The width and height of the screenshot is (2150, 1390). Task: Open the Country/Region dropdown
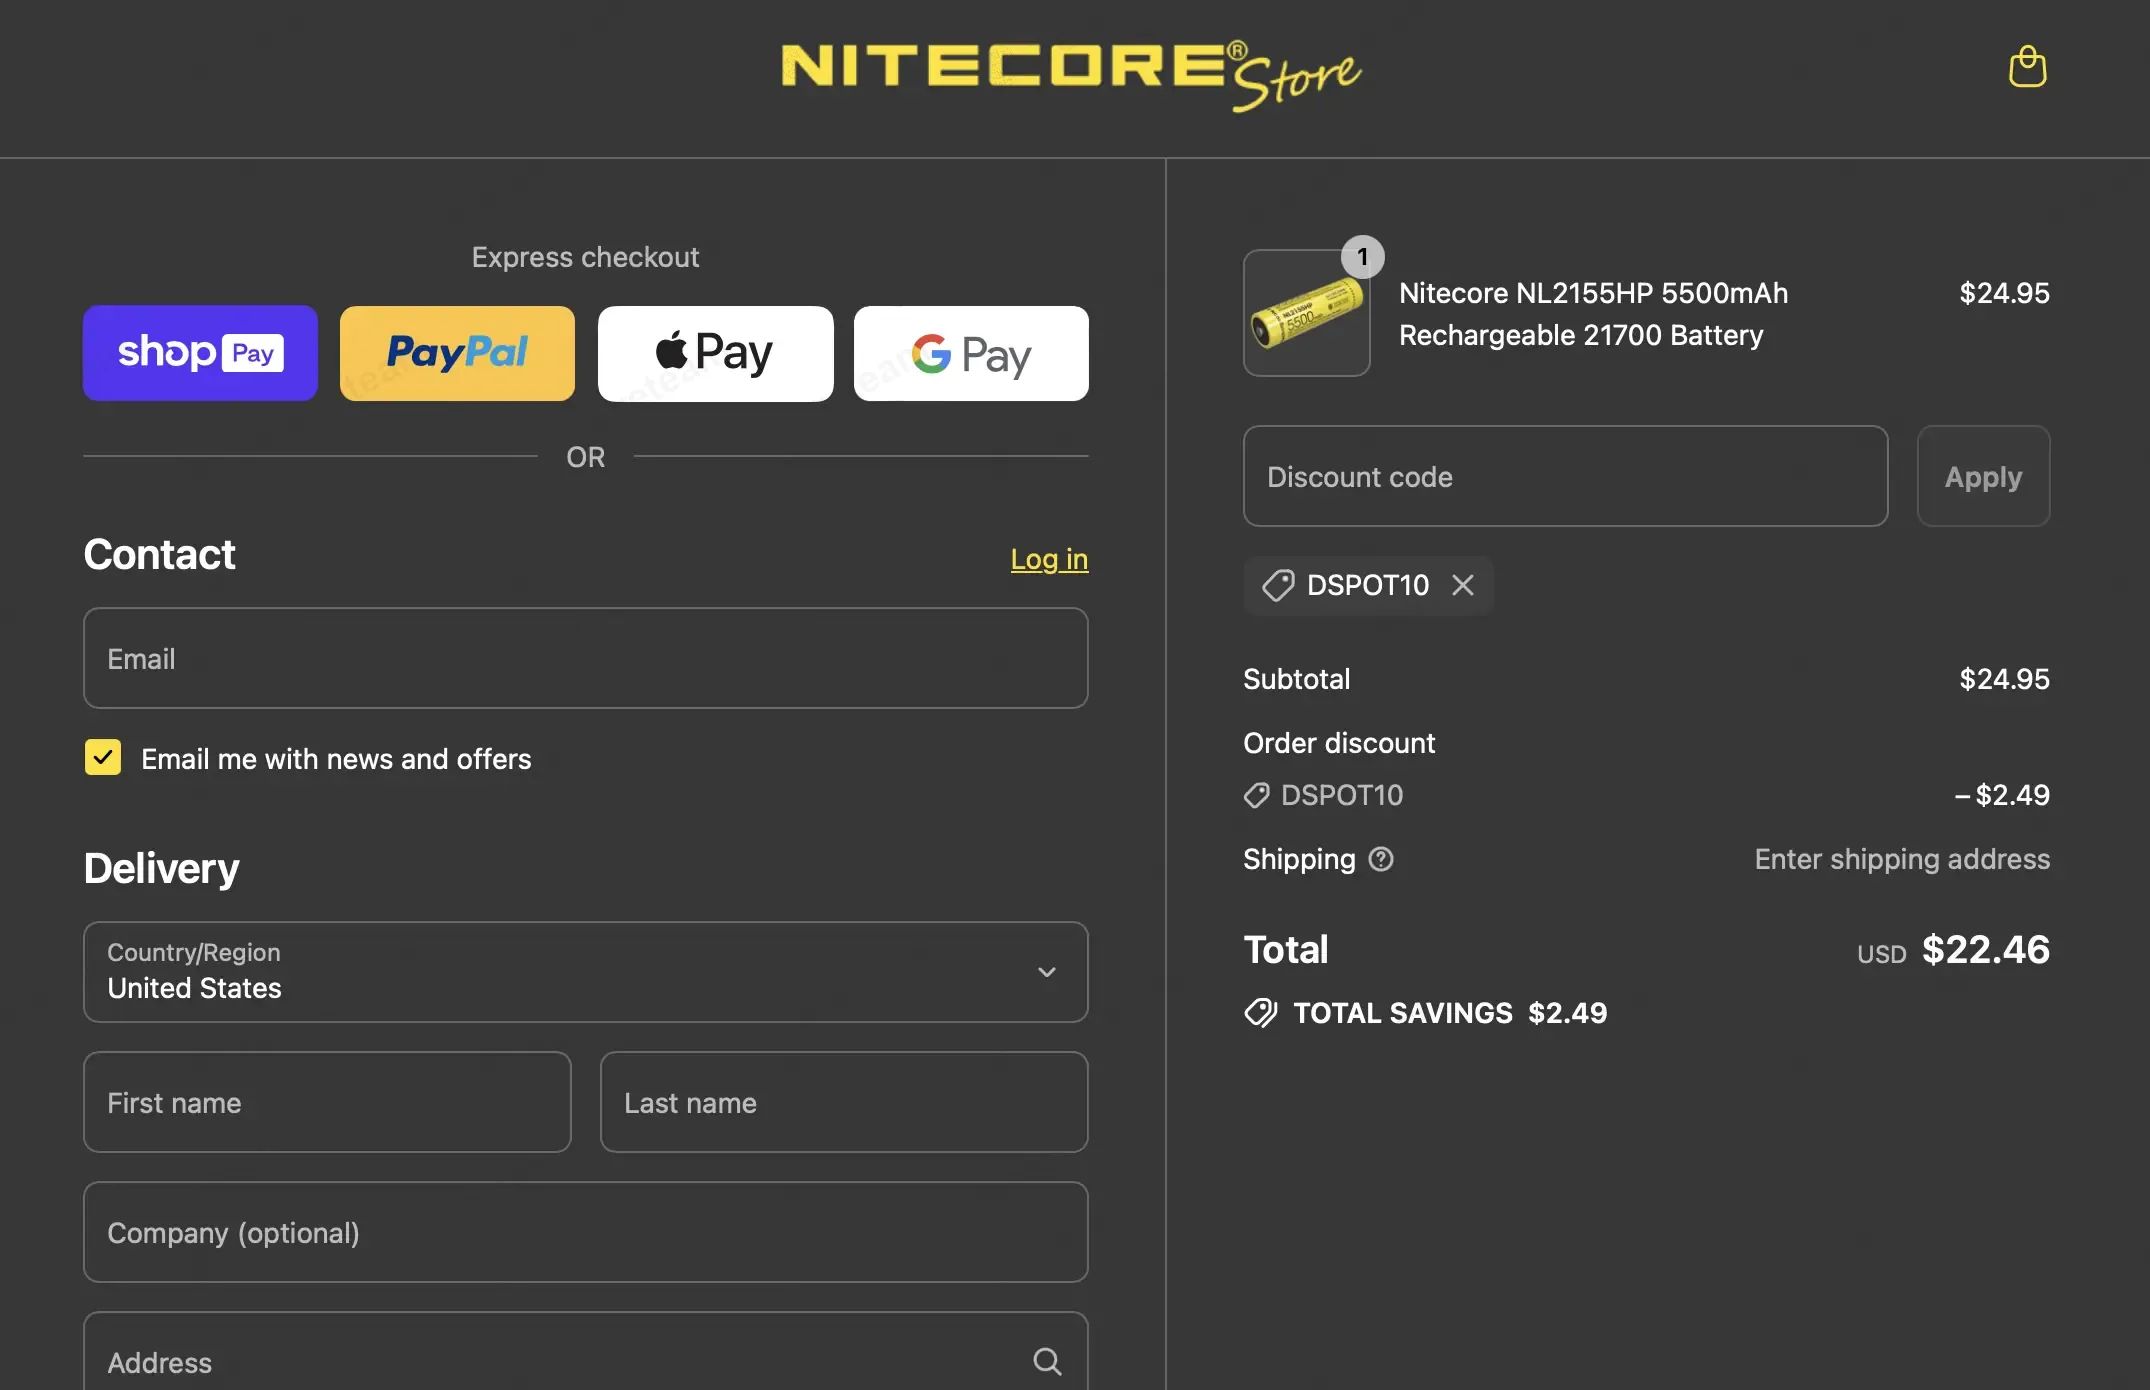pyautogui.click(x=586, y=972)
